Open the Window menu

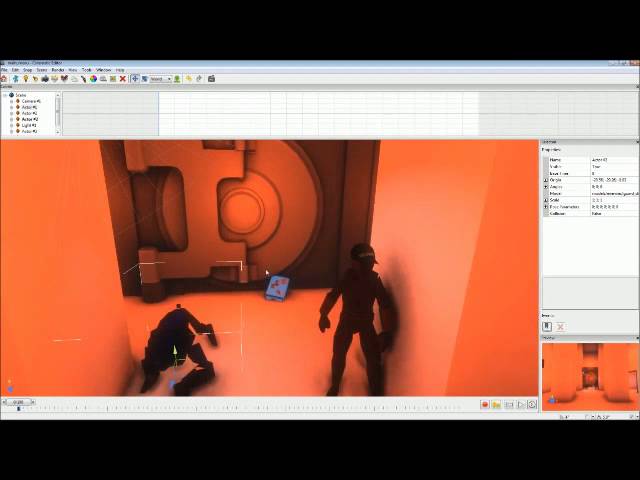[103, 70]
